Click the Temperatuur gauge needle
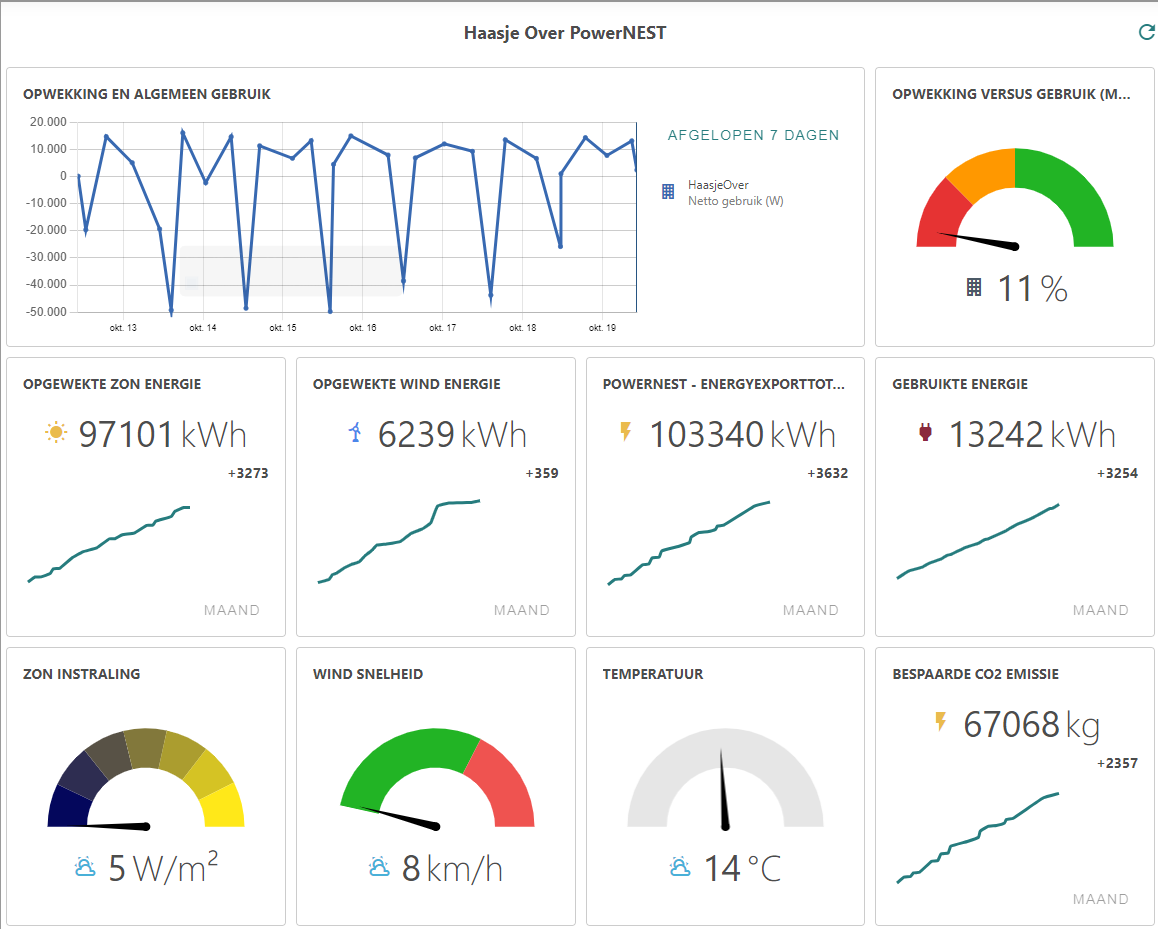1158x929 pixels. [x=724, y=789]
